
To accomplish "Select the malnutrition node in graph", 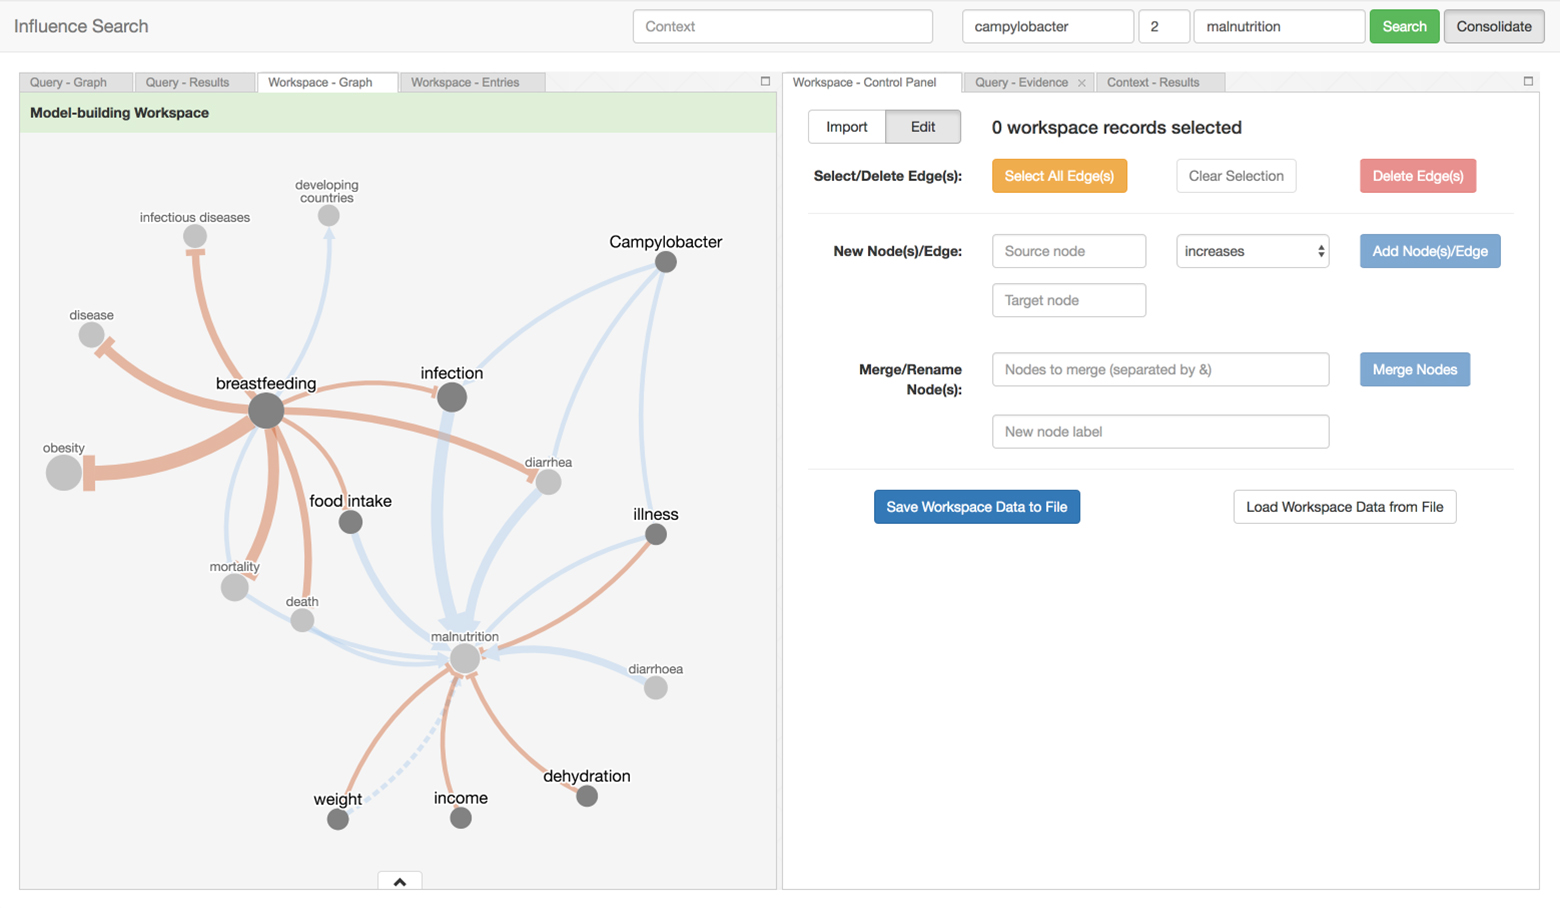I will click(464, 658).
